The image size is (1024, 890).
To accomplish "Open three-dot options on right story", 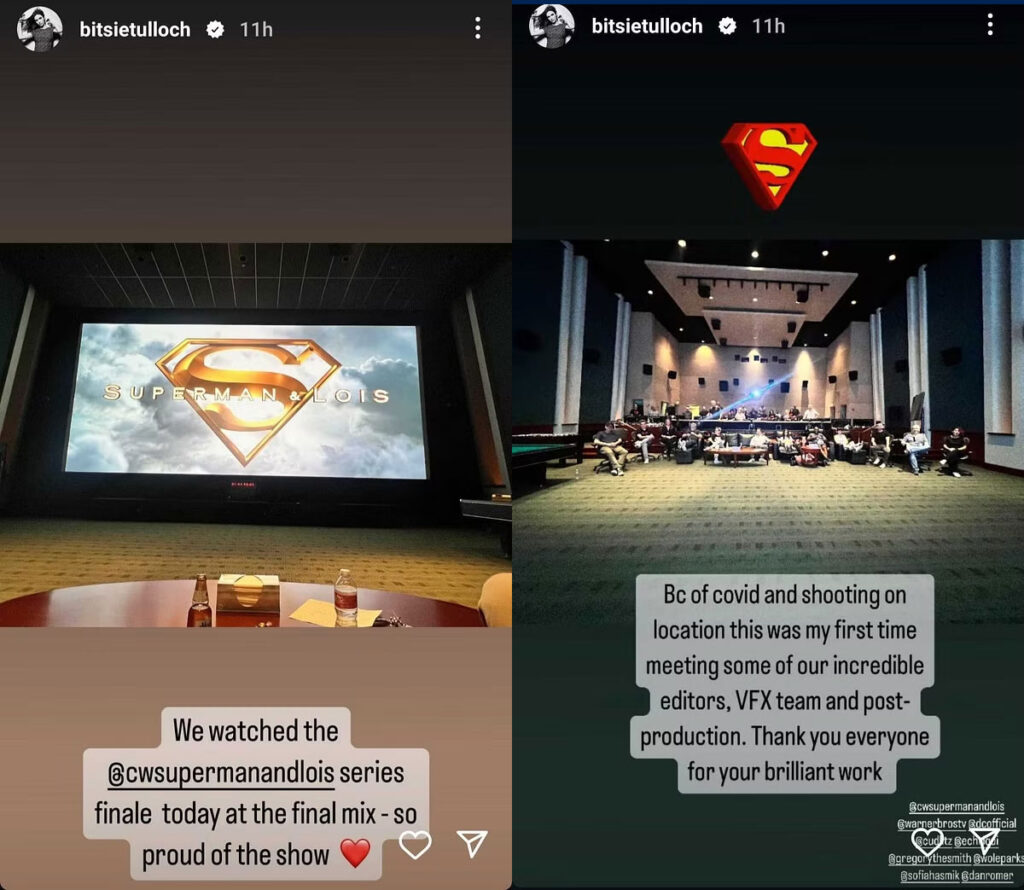I will (990, 25).
